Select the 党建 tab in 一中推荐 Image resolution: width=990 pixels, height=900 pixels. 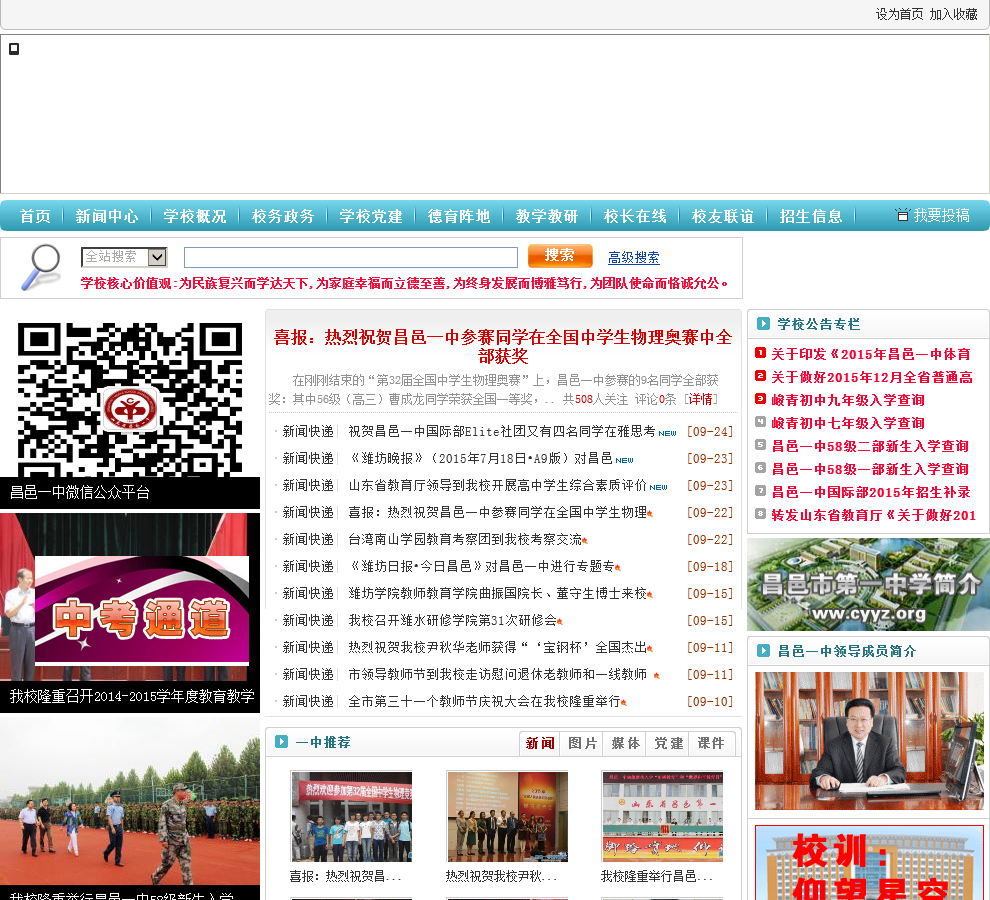pyautogui.click(x=668, y=743)
